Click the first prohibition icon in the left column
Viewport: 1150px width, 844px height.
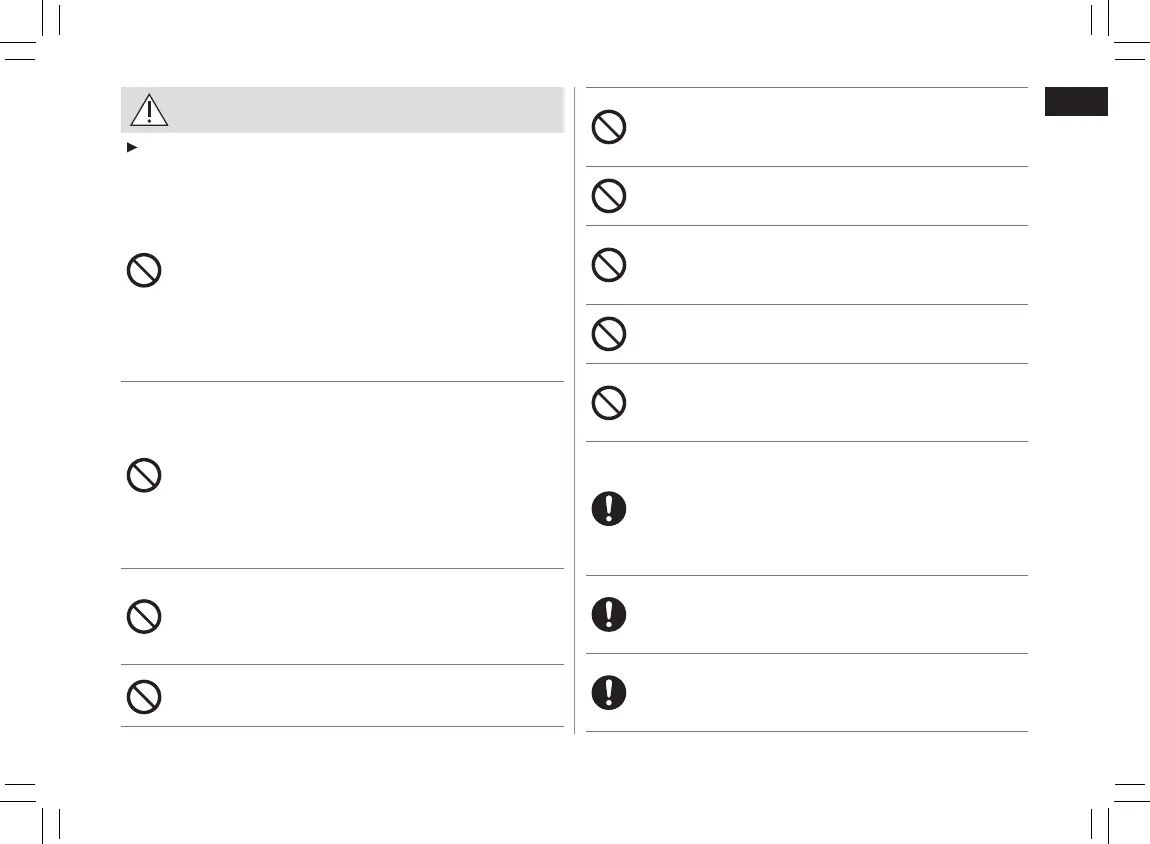[x=144, y=272]
